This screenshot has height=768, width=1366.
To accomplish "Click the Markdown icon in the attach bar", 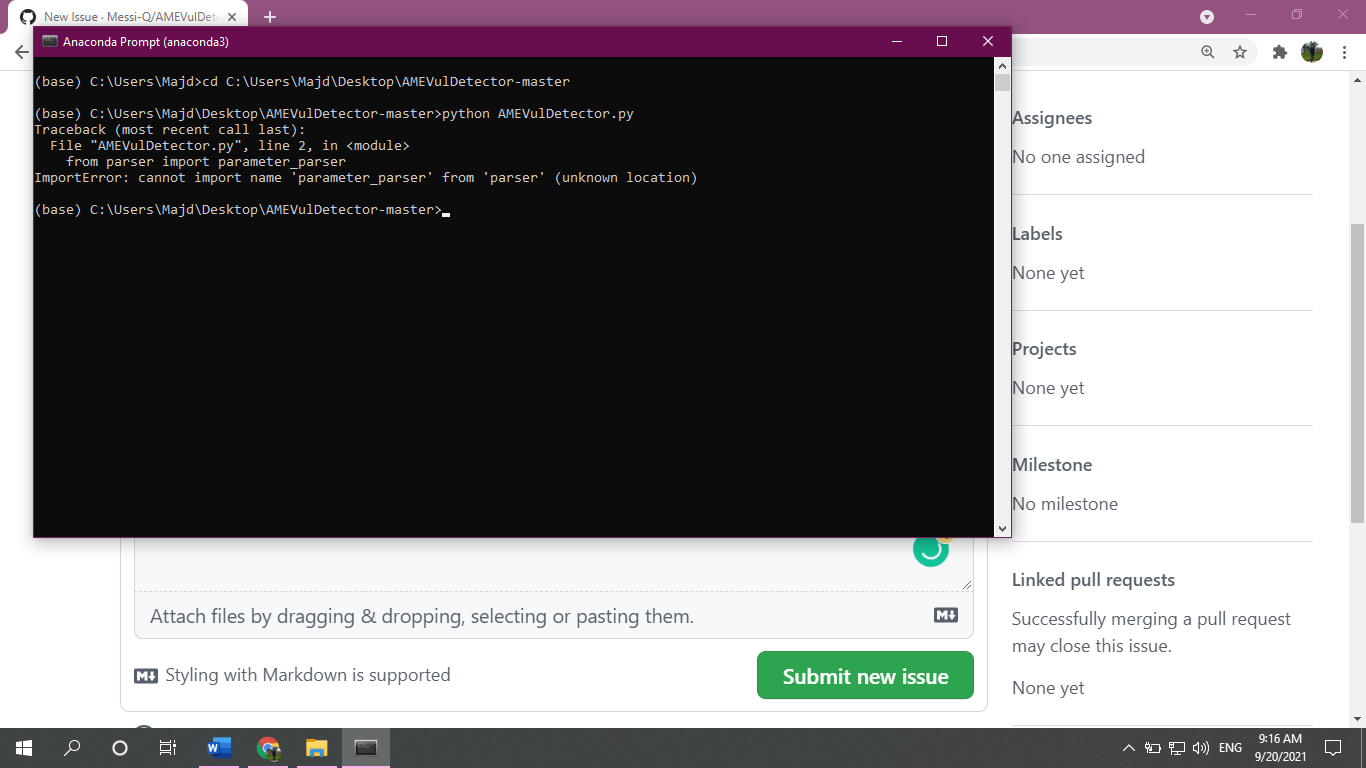I will pyautogui.click(x=946, y=615).
